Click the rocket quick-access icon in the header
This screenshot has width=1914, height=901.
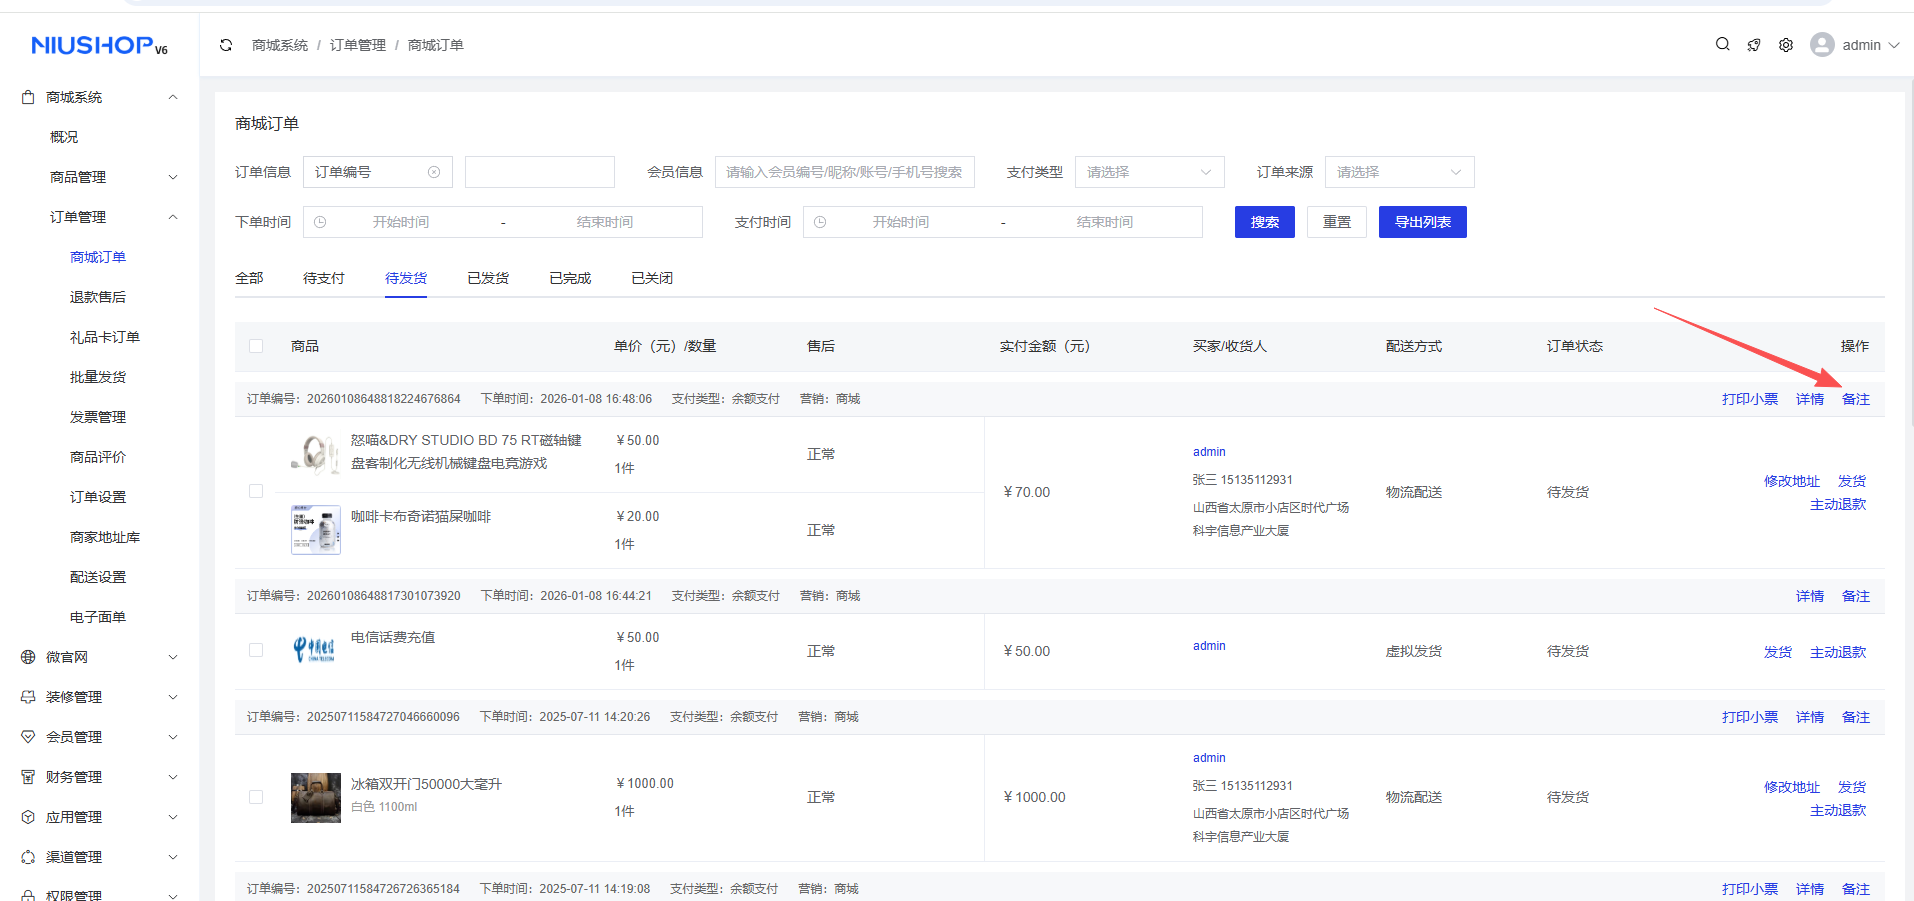(1754, 45)
